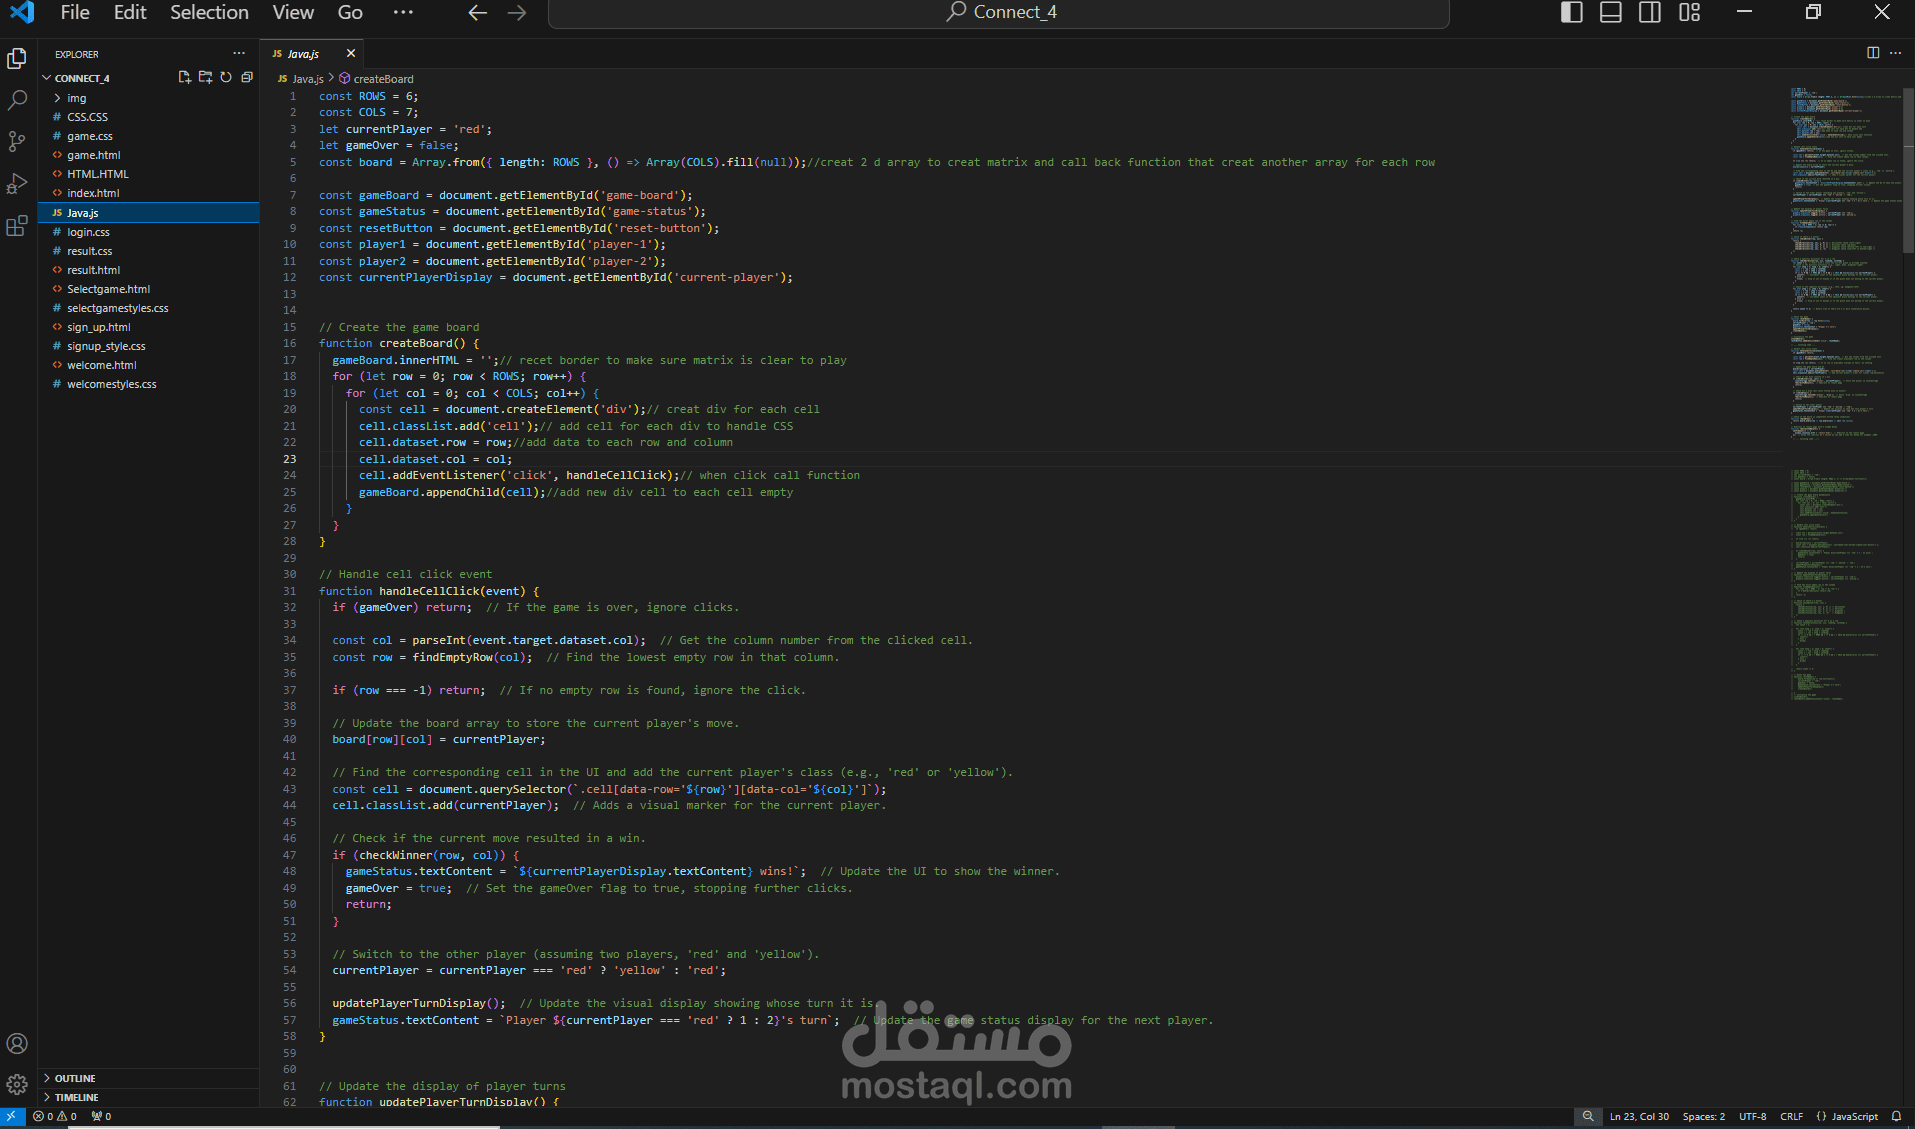
Task: Show errors and warnings count
Action: click(55, 1116)
